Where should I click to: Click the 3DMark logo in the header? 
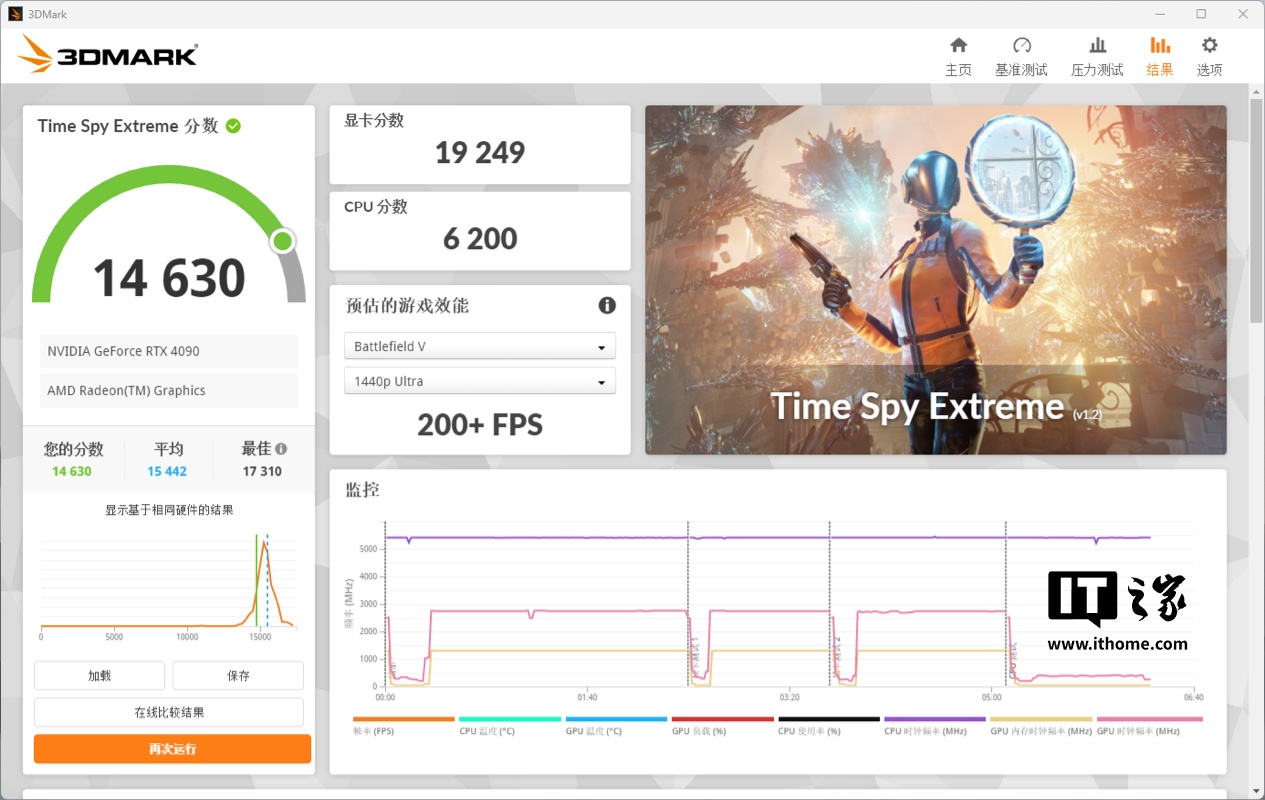tap(107, 54)
